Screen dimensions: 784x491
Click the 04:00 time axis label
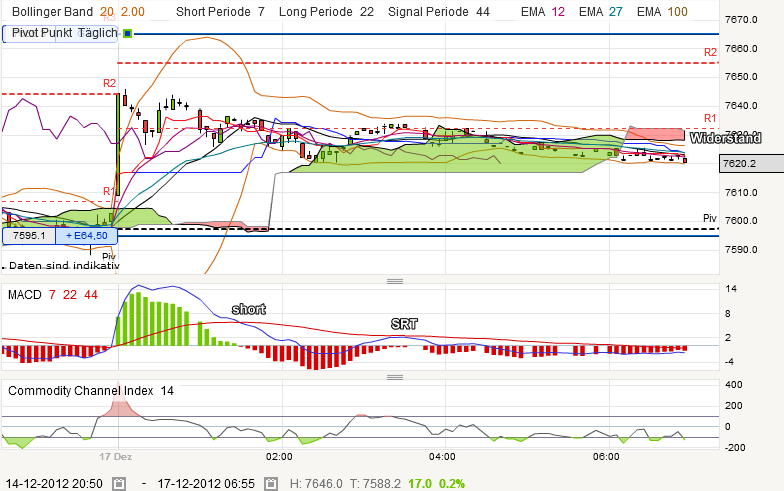tap(442, 456)
